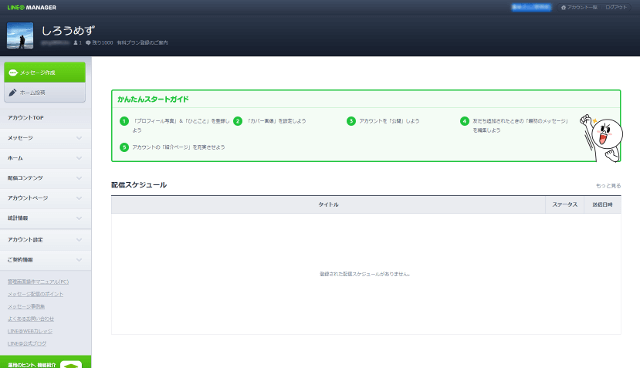Open the account profile photo thumbnail
This screenshot has height=368, width=640.
pos(20,36)
